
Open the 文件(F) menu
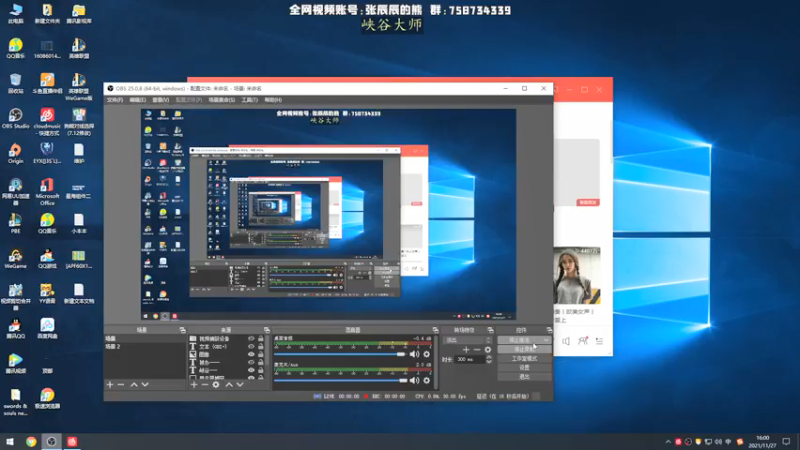point(115,100)
